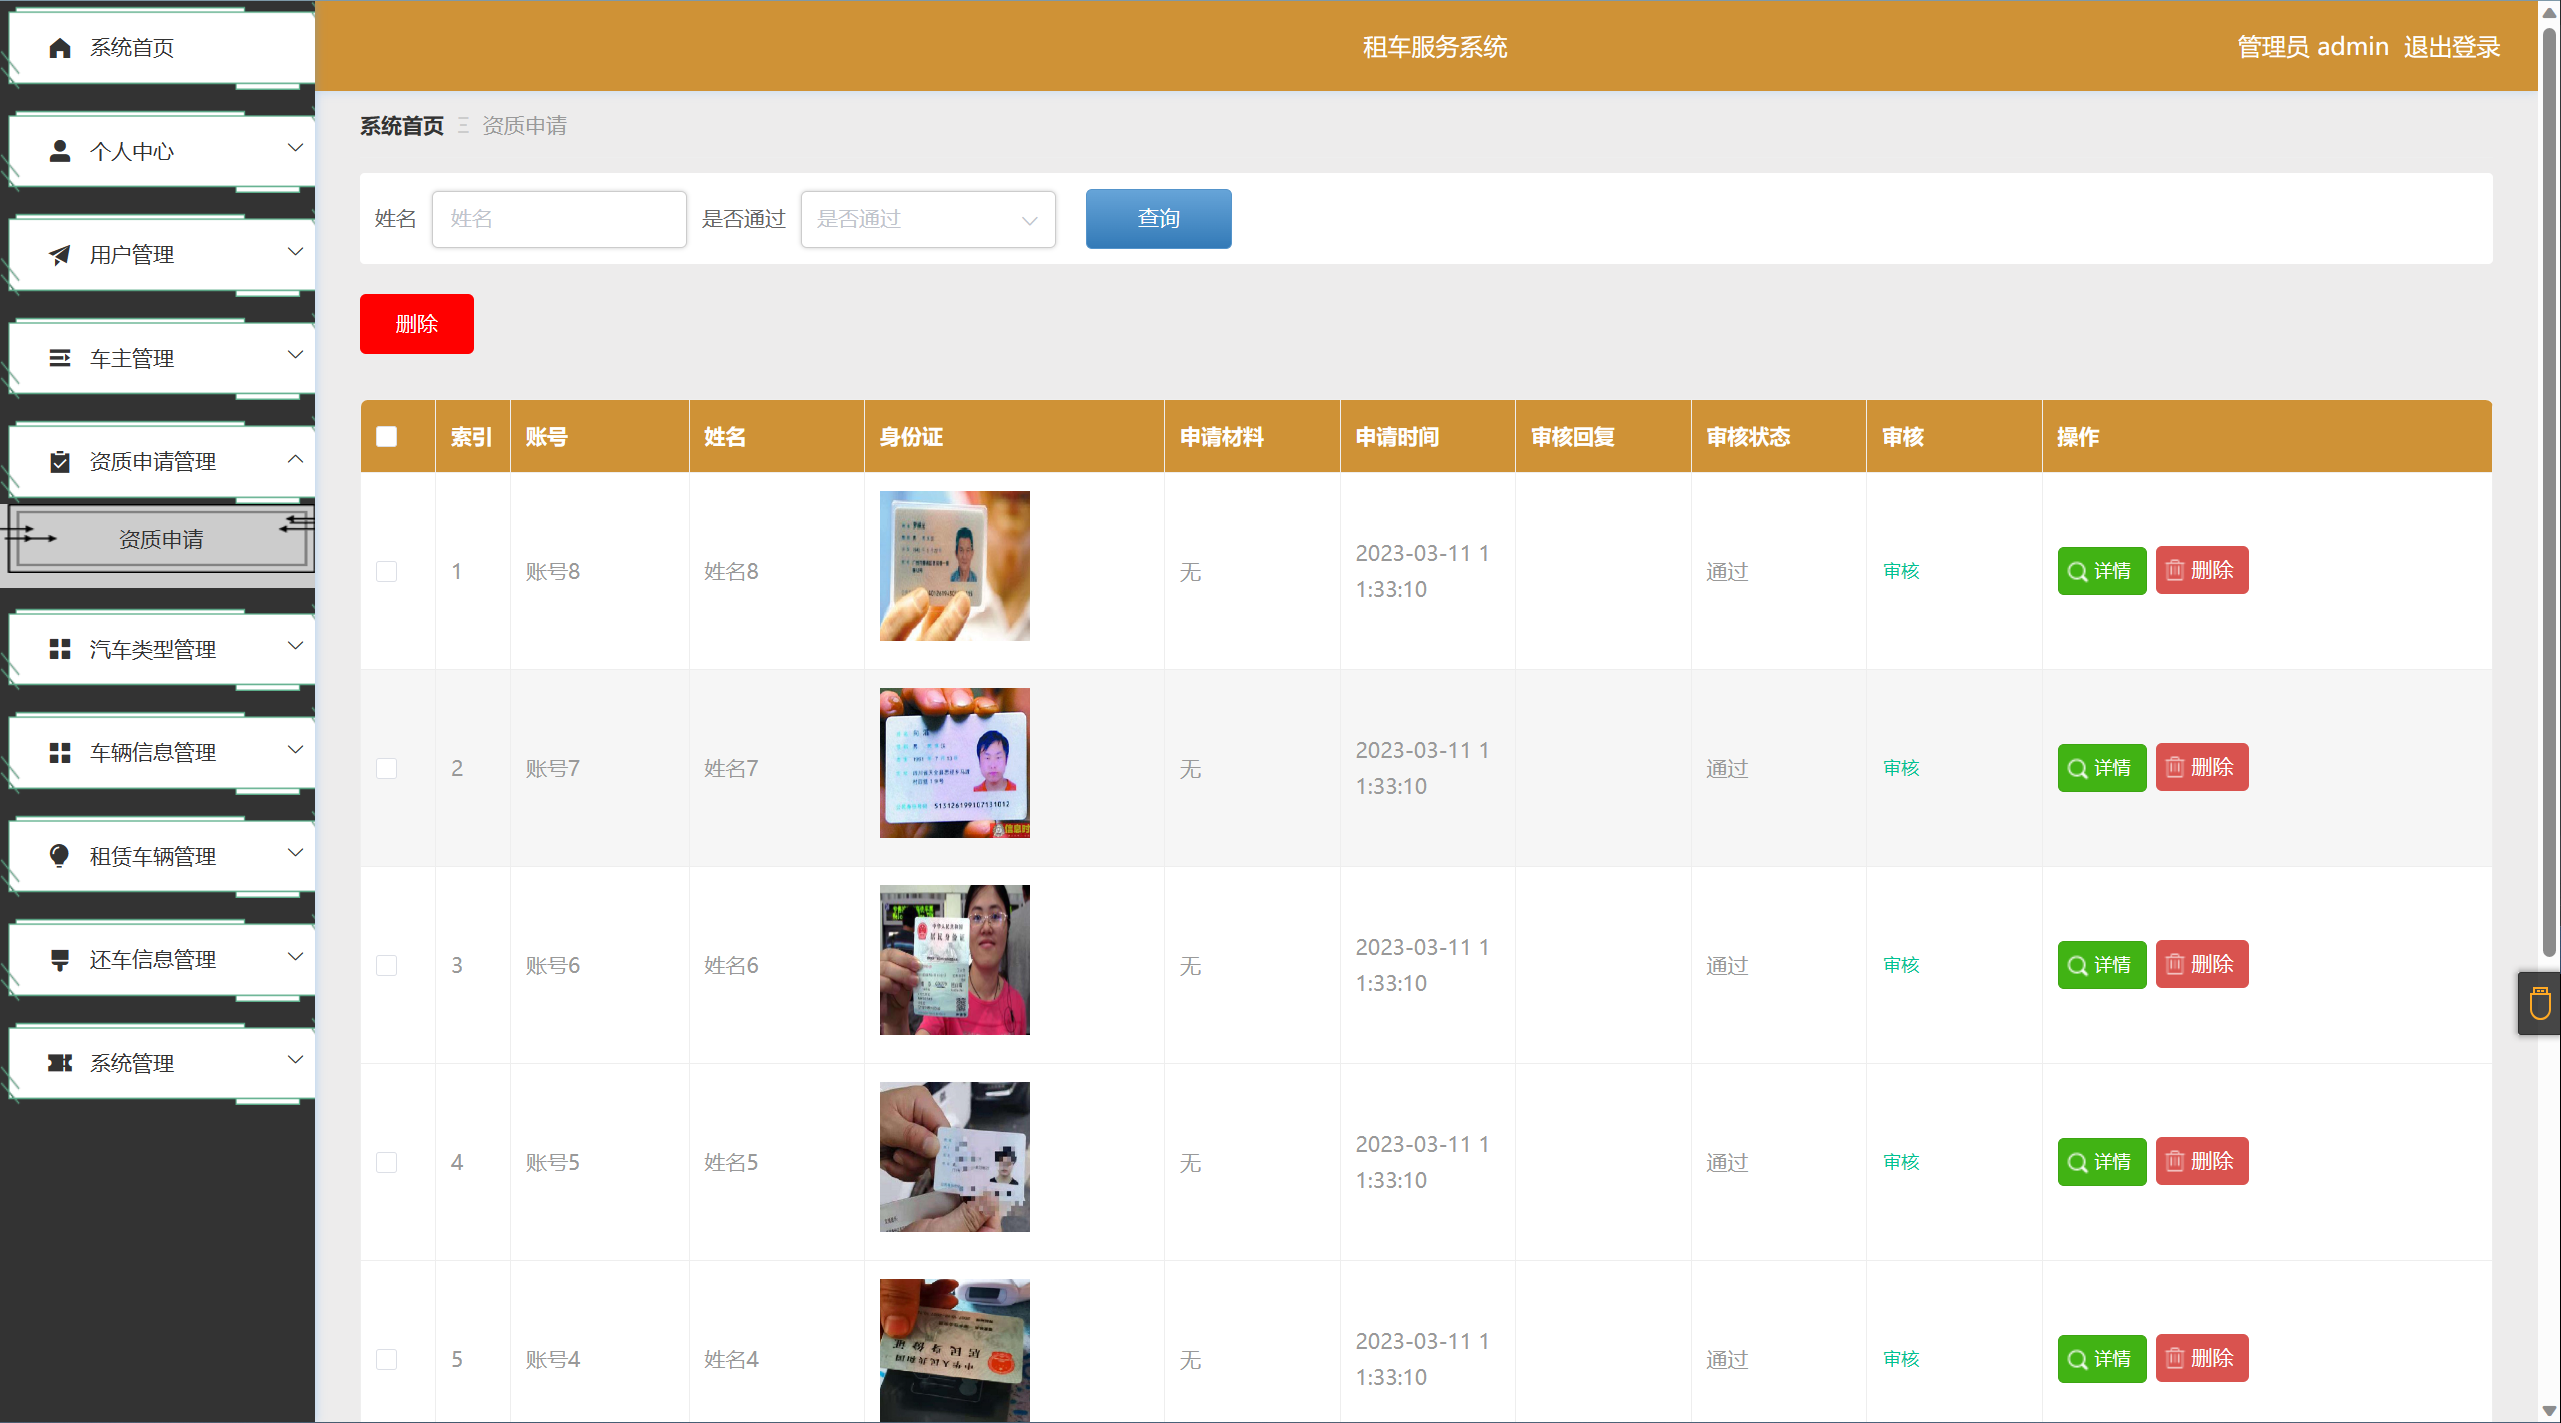Click the paper plane icon for 用户管理
Image resolution: width=2561 pixels, height=1423 pixels.
(60, 255)
